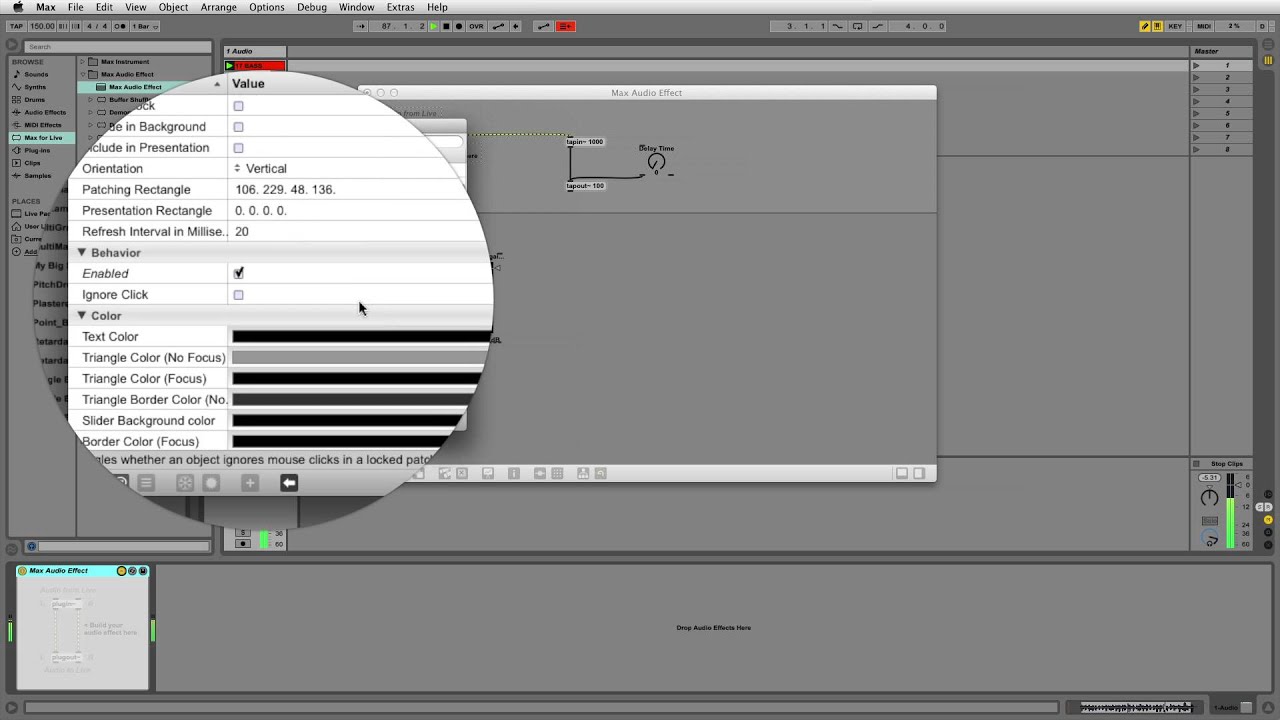Viewport: 1280px width, 720px height.
Task: Open the Object menu
Action: pos(173,7)
